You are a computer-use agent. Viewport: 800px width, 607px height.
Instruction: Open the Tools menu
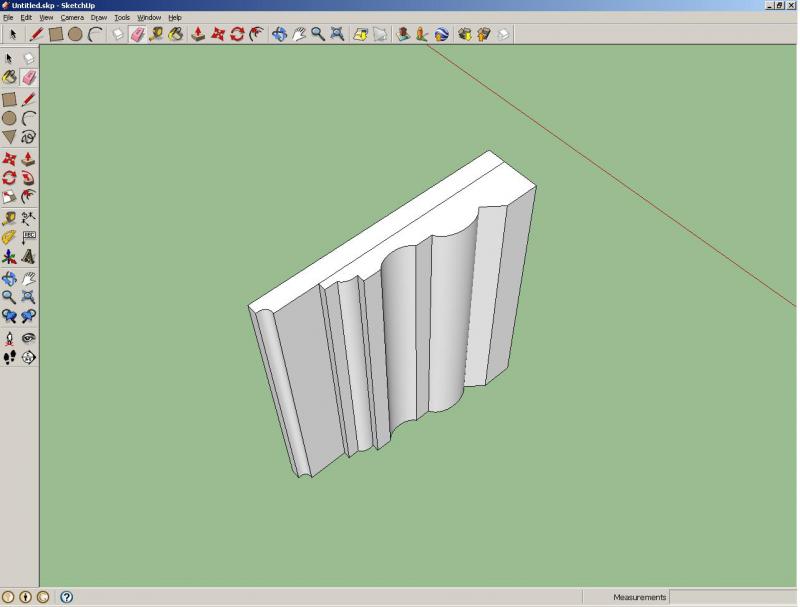(x=122, y=18)
